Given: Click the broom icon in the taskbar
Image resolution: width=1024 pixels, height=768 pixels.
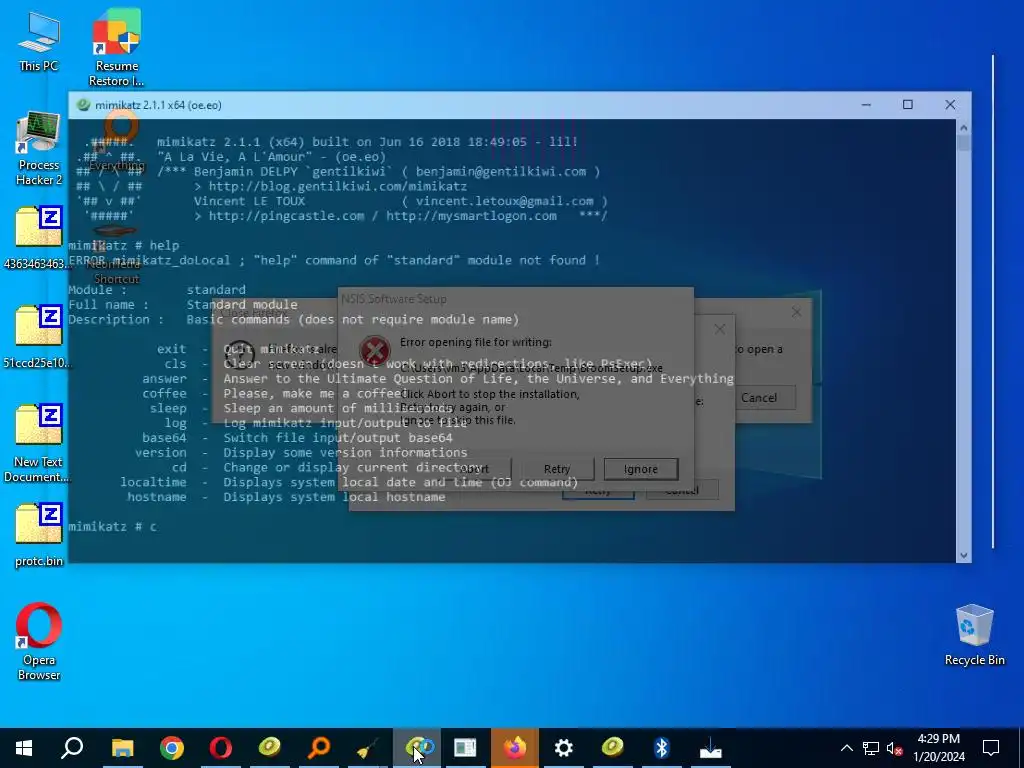Looking at the screenshot, I should [x=368, y=749].
